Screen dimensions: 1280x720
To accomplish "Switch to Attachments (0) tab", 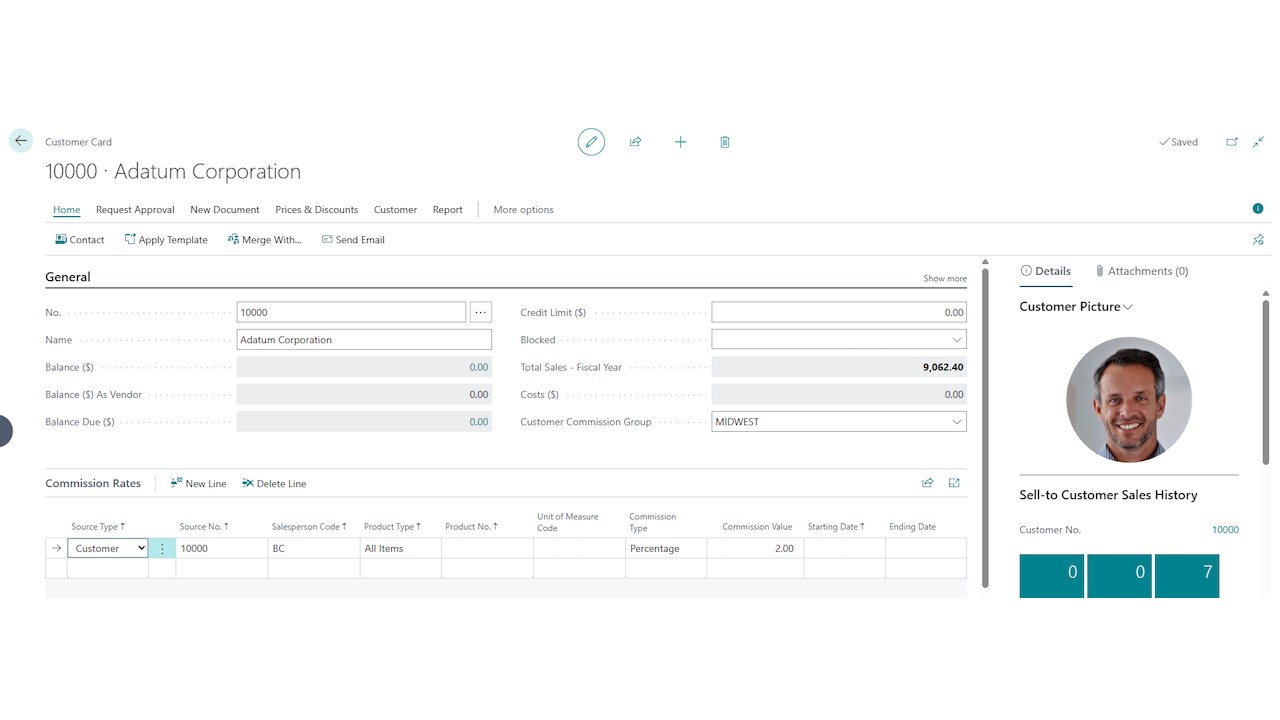I will tap(1141, 271).
